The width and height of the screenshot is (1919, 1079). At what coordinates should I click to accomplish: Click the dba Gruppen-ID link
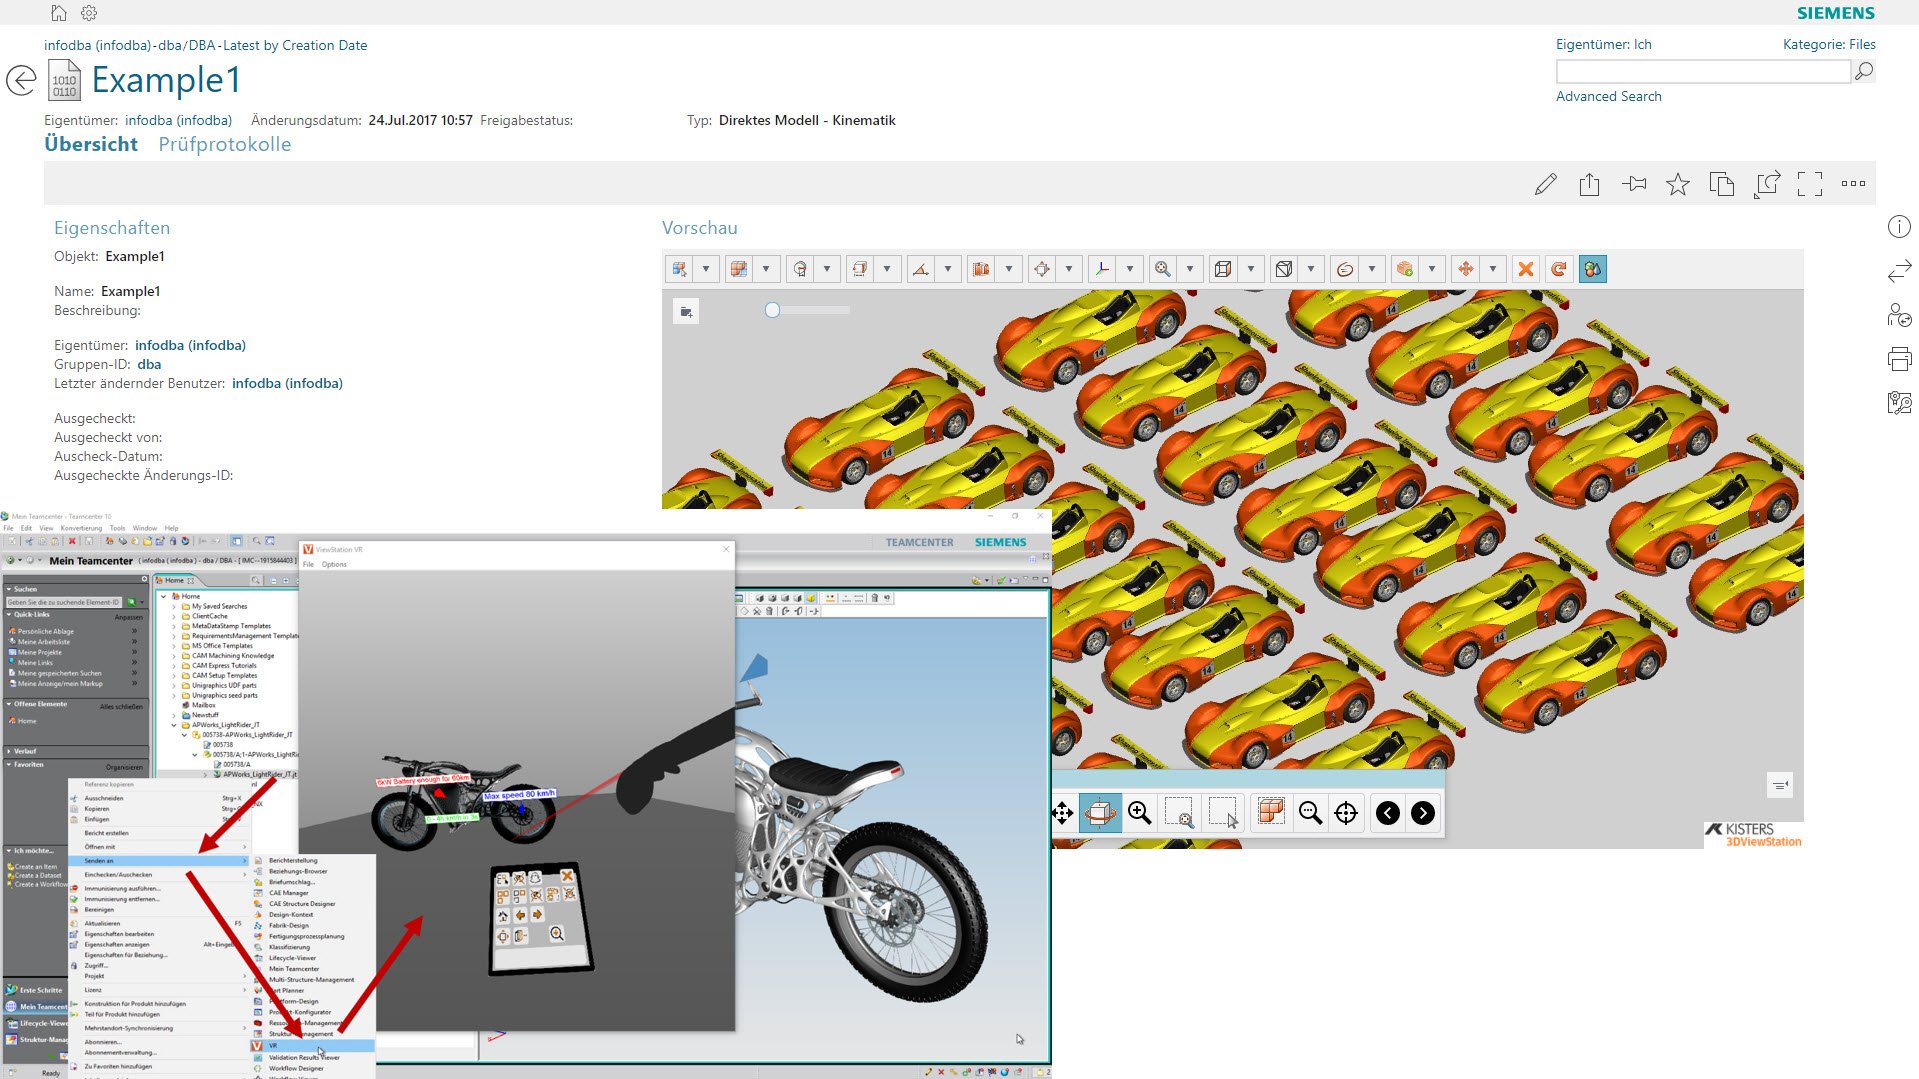[x=149, y=364]
